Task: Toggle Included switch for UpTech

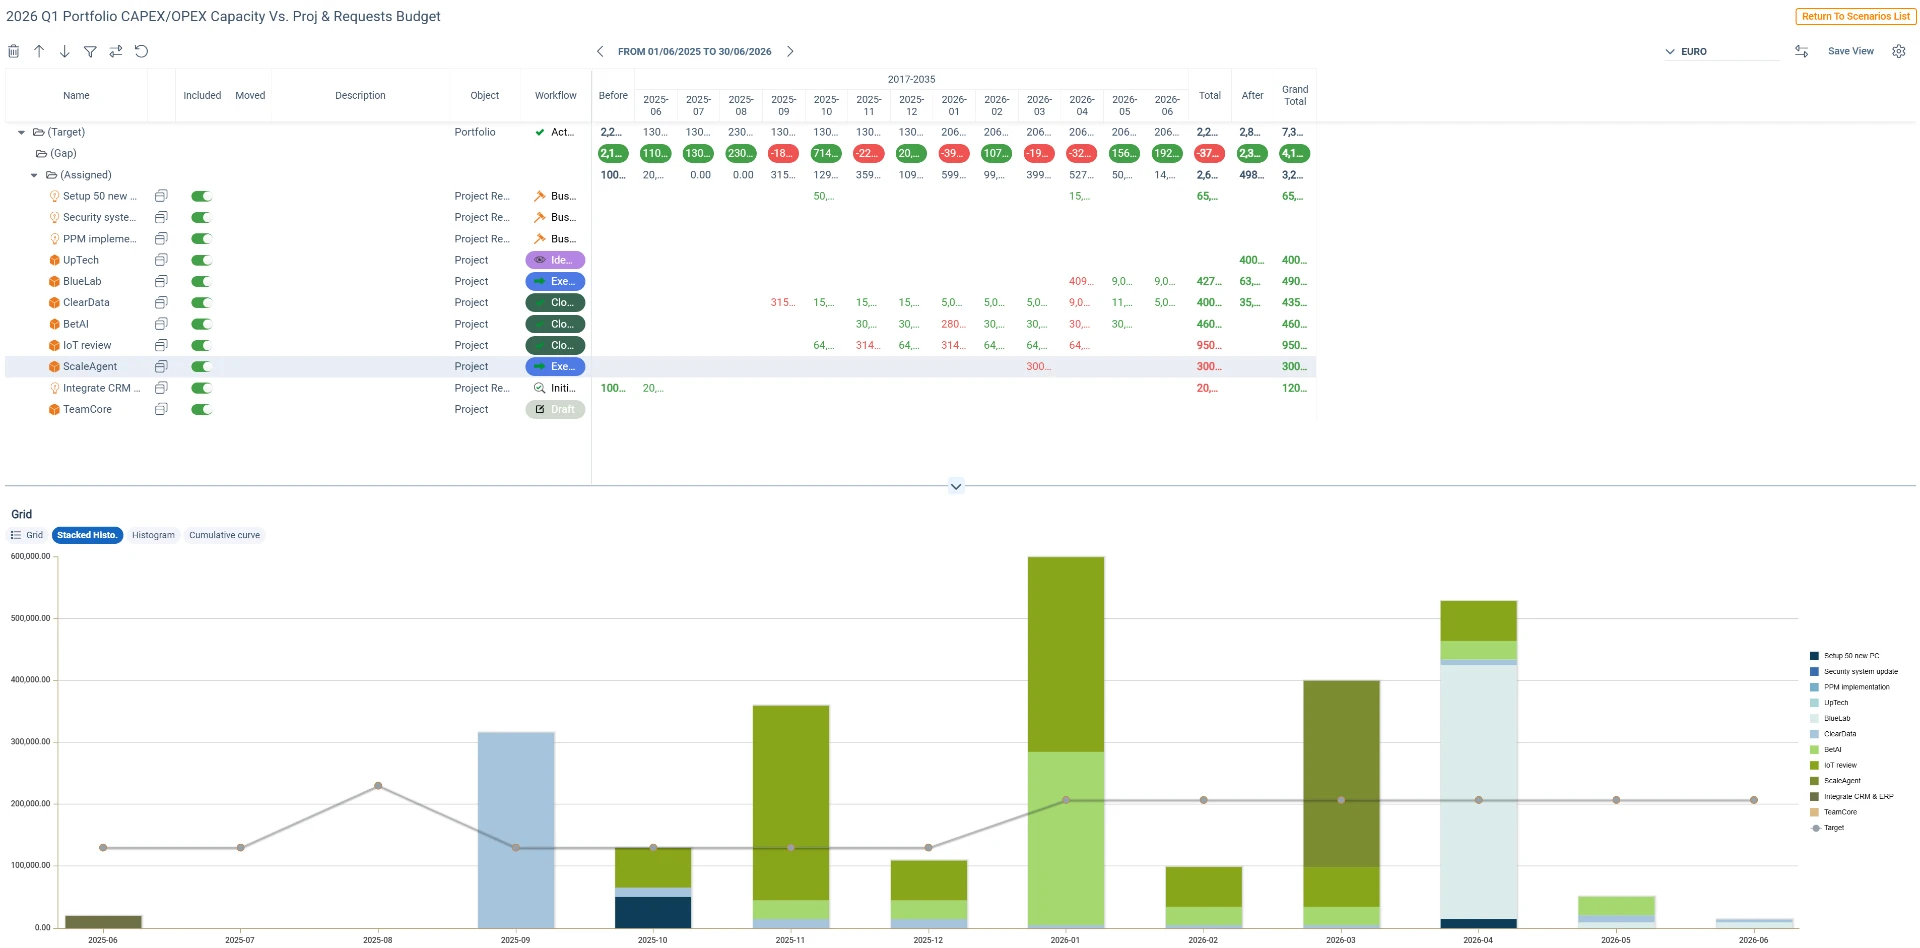Action: pyautogui.click(x=202, y=260)
